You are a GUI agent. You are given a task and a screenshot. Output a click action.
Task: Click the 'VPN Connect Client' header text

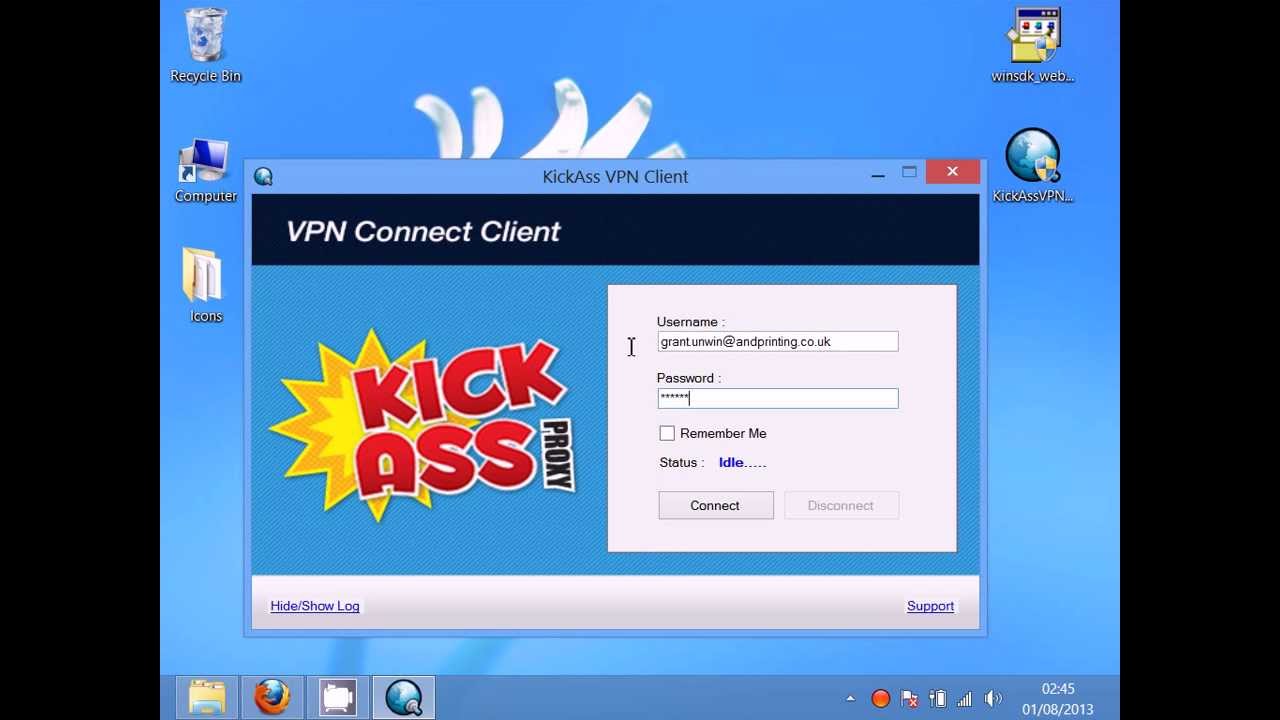tap(423, 232)
